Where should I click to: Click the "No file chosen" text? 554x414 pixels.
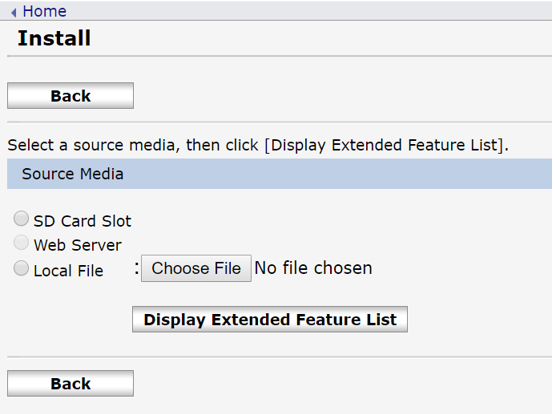313,268
